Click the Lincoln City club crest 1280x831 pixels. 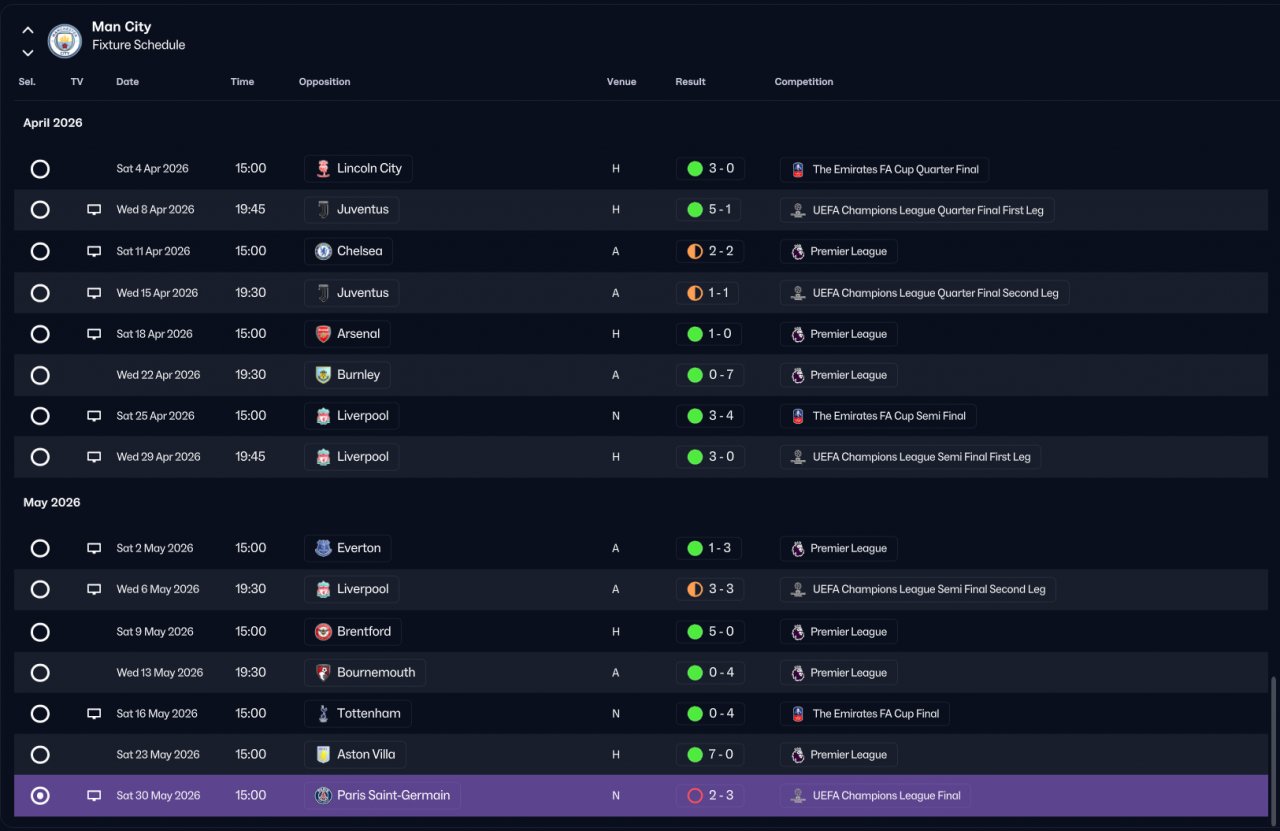tap(323, 169)
